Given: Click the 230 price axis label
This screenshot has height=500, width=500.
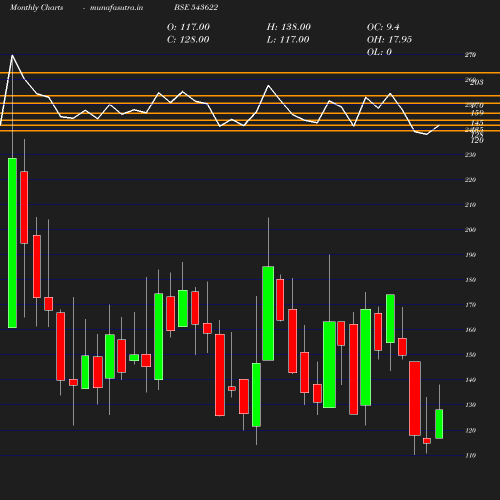Looking at the screenshot, I should tap(470, 155).
